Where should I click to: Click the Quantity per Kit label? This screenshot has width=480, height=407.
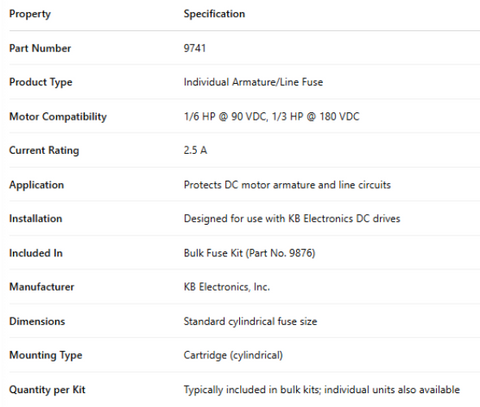(47, 390)
